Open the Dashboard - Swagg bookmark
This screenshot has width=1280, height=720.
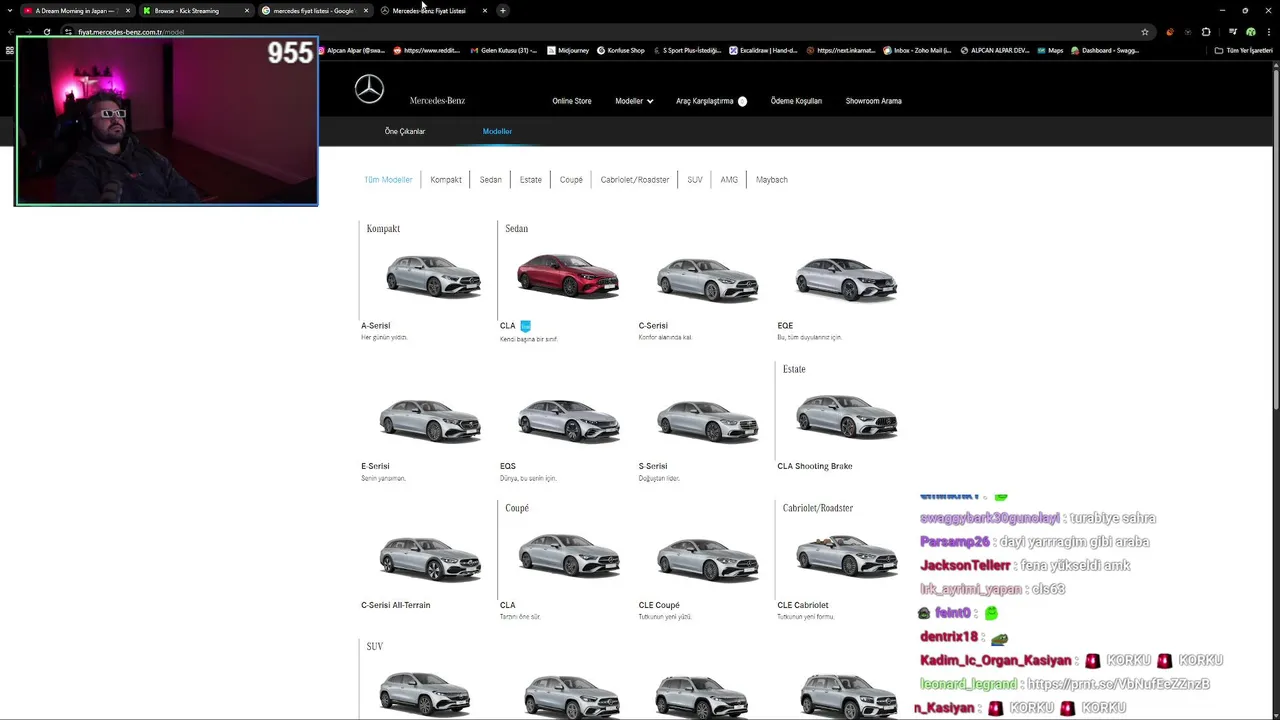tap(1105, 50)
